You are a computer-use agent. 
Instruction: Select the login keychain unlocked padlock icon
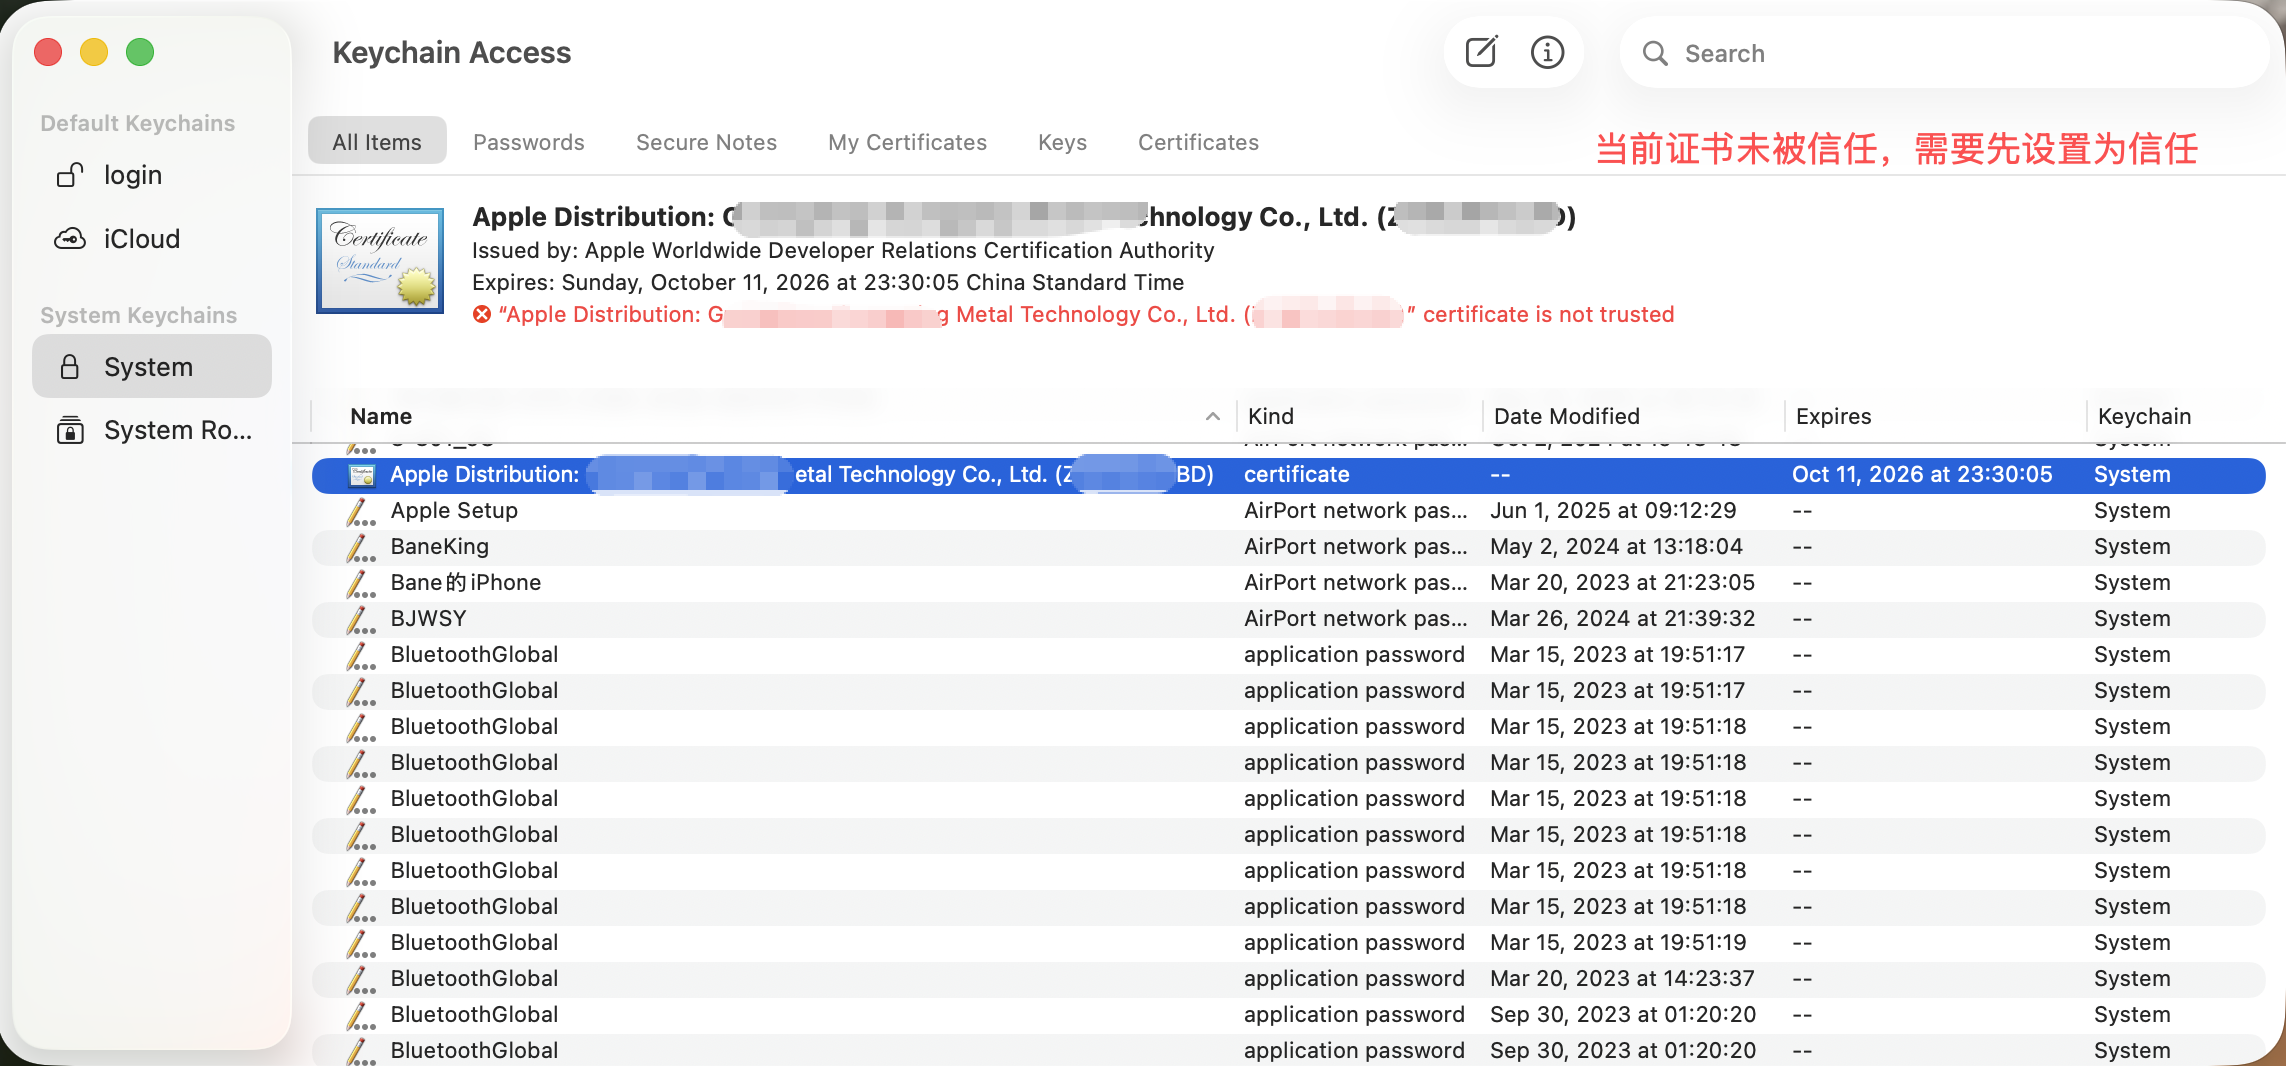click(x=69, y=175)
